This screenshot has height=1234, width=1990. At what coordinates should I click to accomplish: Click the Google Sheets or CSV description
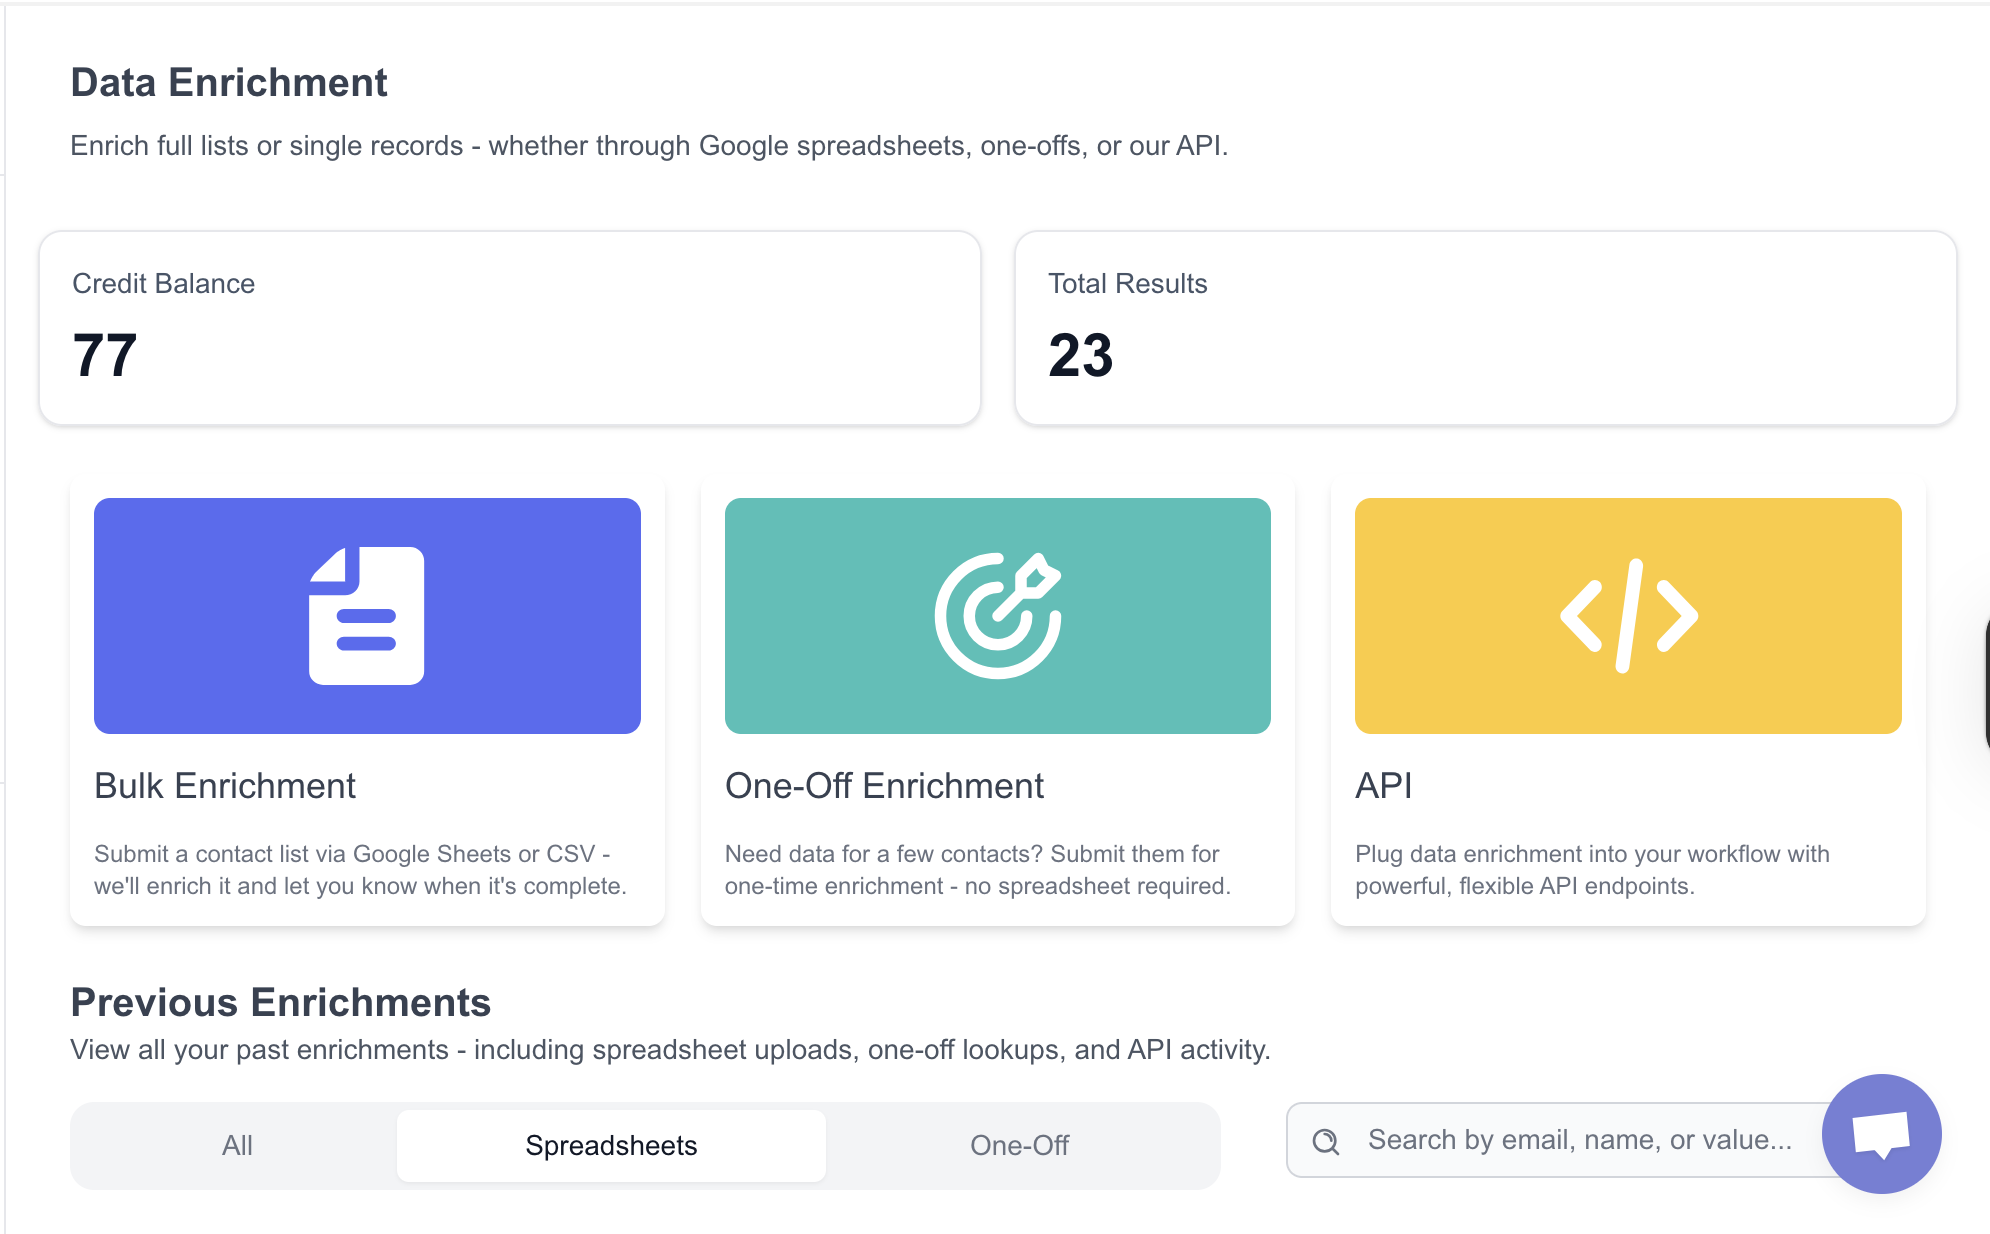(x=360, y=870)
